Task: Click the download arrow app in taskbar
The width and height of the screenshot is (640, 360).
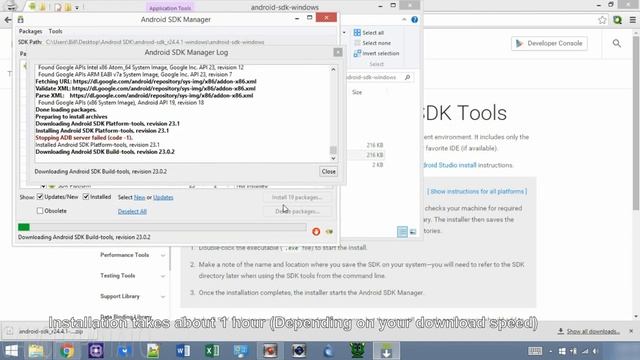Action: (386, 351)
